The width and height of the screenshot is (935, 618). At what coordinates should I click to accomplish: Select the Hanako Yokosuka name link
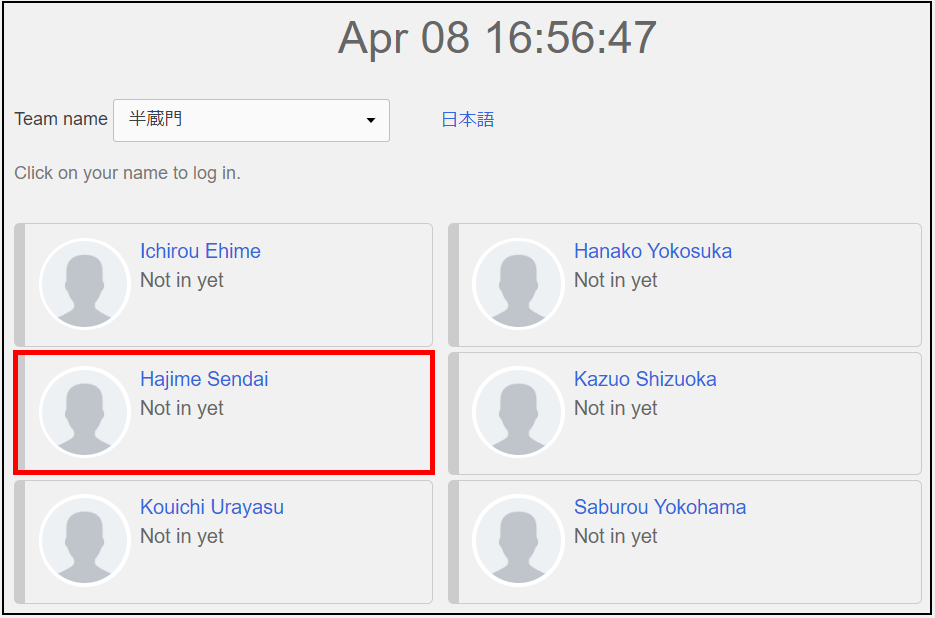coord(652,251)
